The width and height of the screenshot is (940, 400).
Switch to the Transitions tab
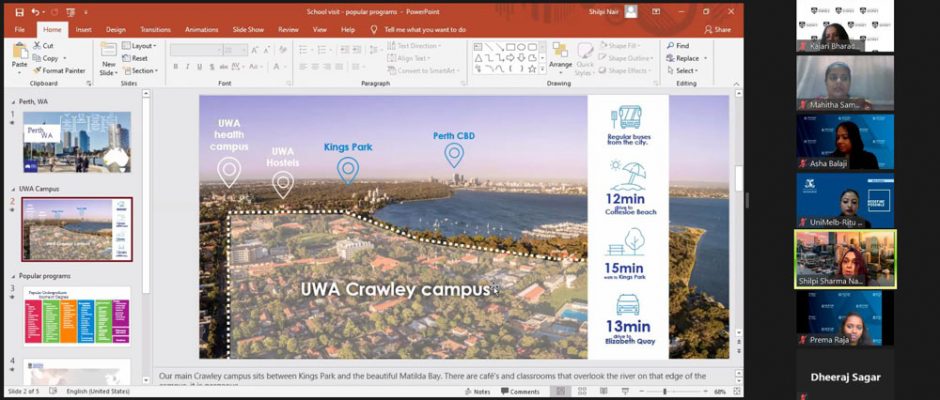point(156,29)
